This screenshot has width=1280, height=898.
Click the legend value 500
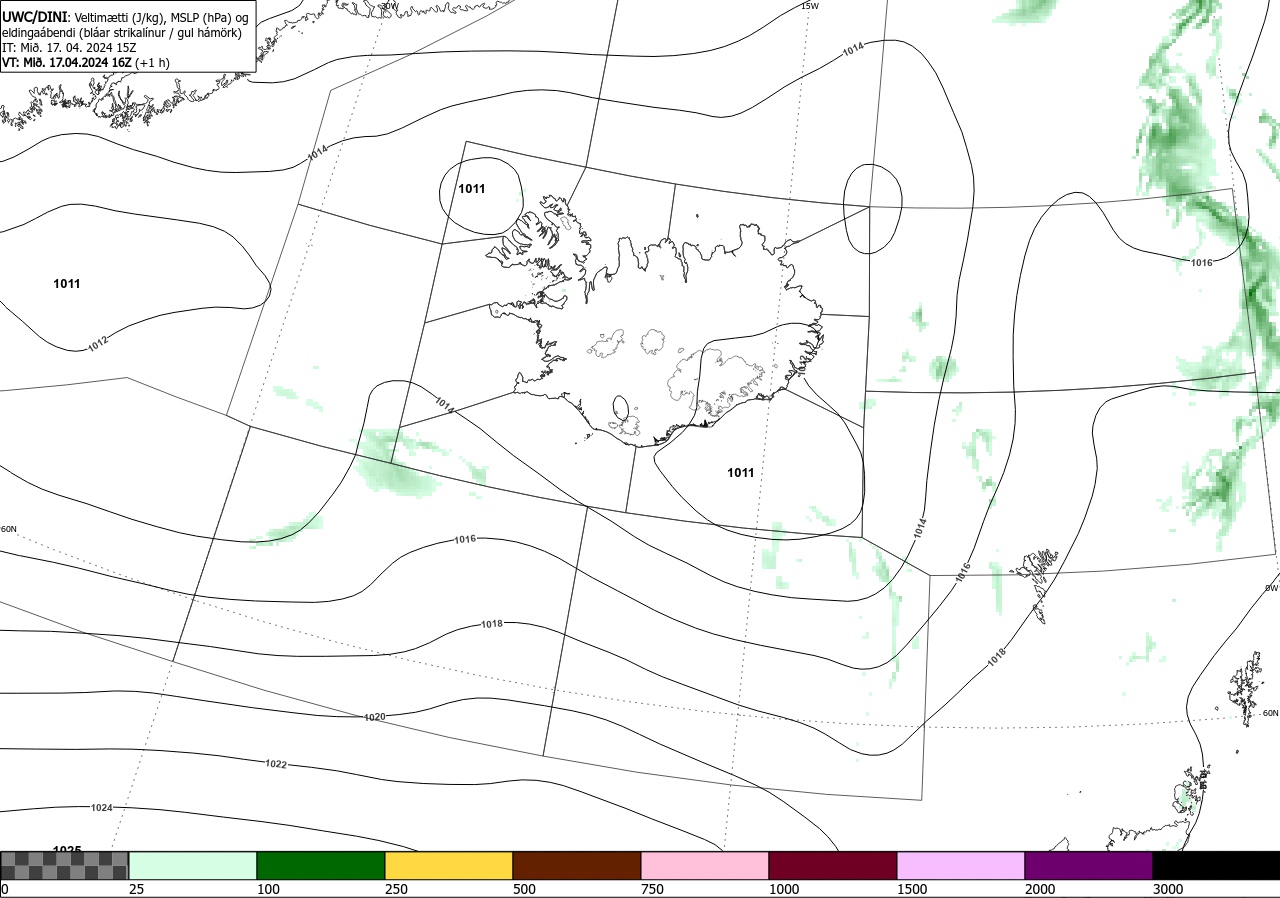(x=524, y=889)
